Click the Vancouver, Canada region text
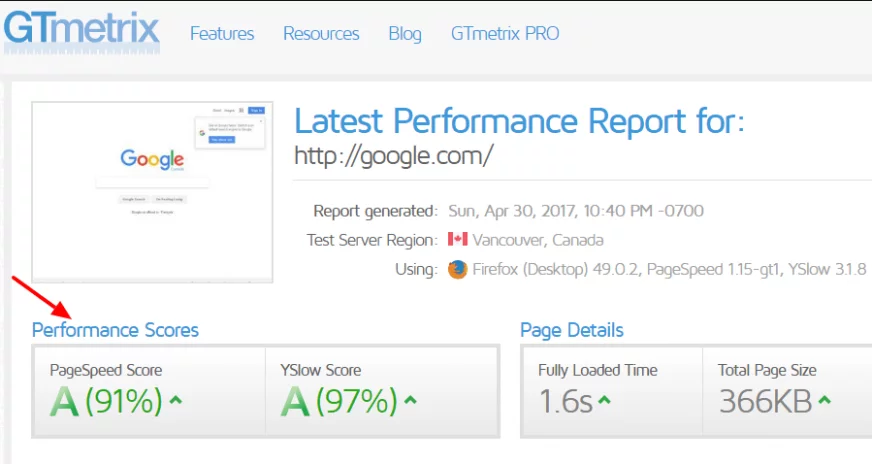The image size is (872, 464). (x=538, y=240)
